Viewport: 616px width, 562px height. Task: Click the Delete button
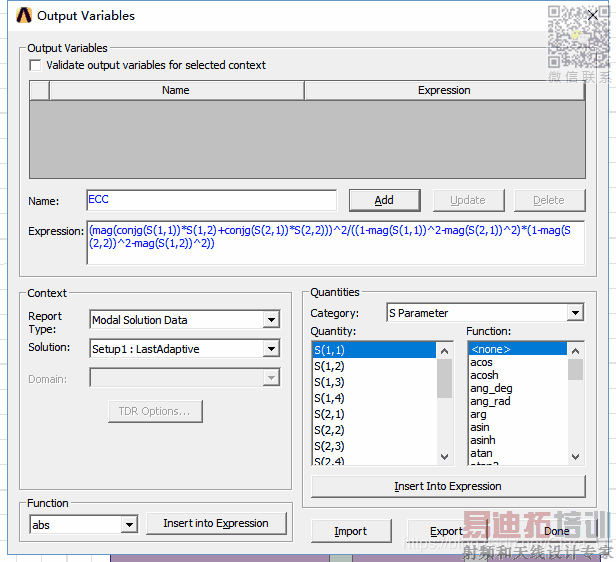549,200
